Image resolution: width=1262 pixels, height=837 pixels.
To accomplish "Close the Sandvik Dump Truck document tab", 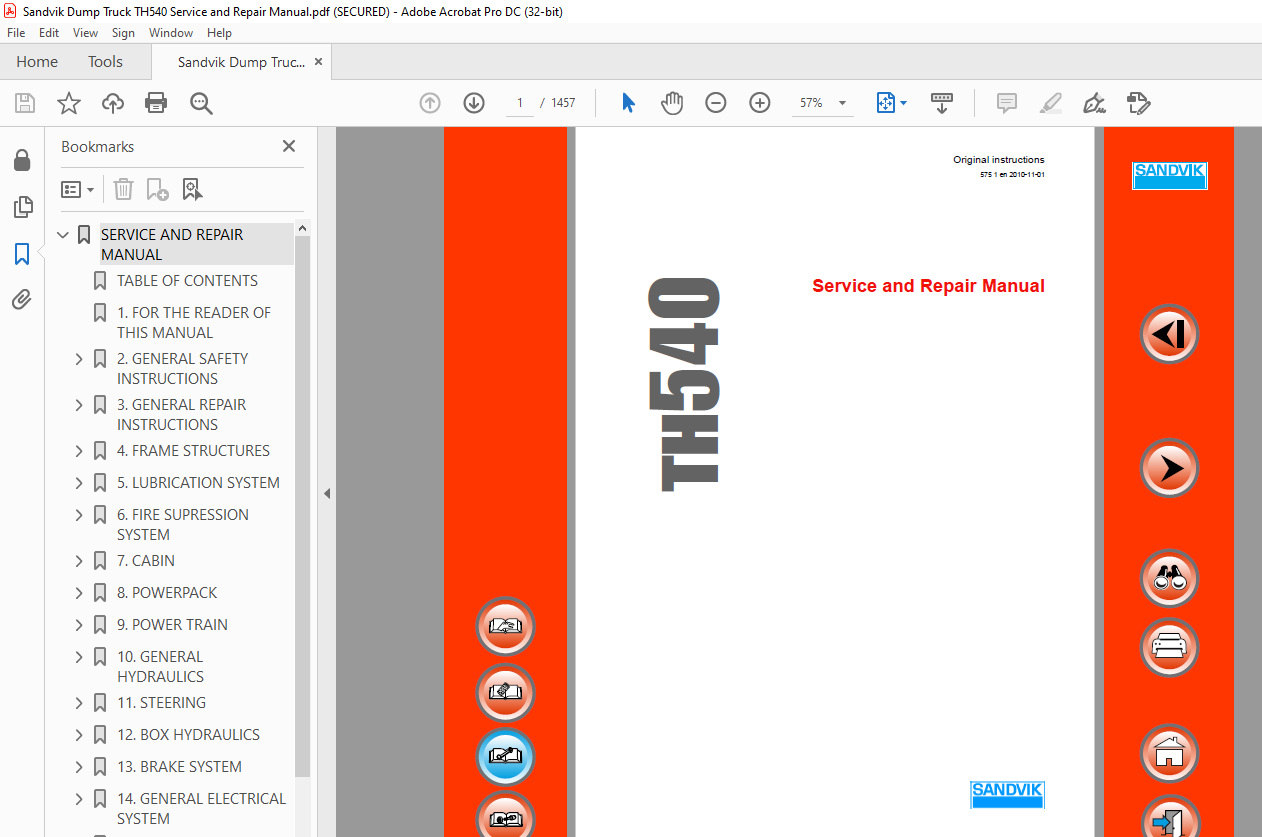I will pyautogui.click(x=318, y=62).
